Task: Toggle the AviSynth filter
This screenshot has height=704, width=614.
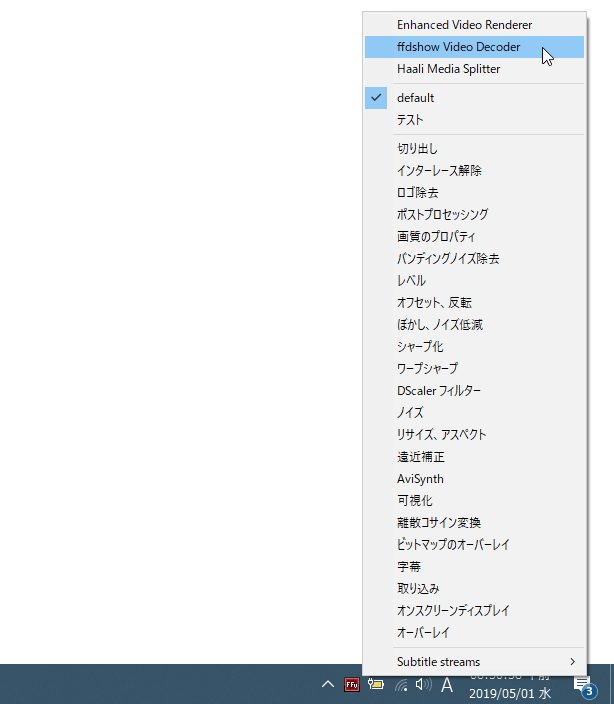Action: click(x=474, y=479)
